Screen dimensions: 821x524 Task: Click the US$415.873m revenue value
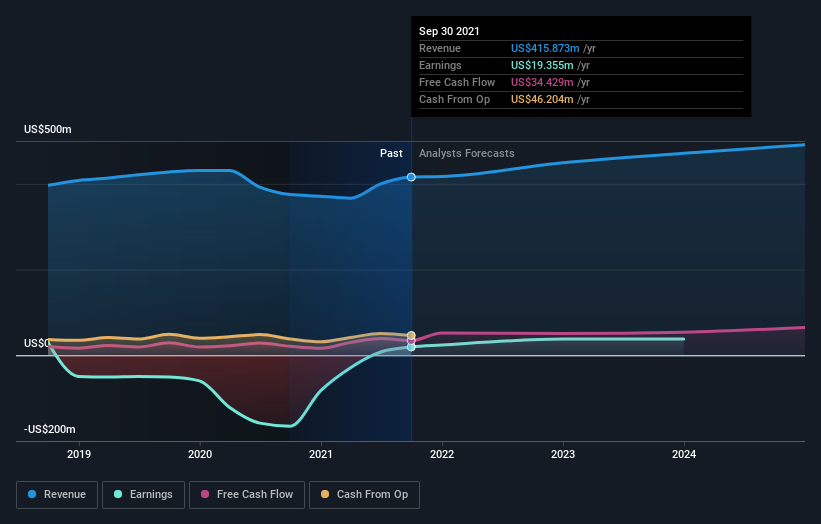[545, 48]
